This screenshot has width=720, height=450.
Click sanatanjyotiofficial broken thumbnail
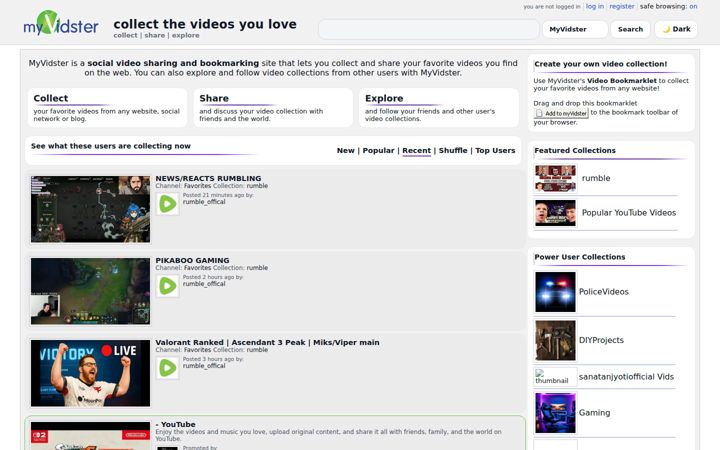point(555,377)
